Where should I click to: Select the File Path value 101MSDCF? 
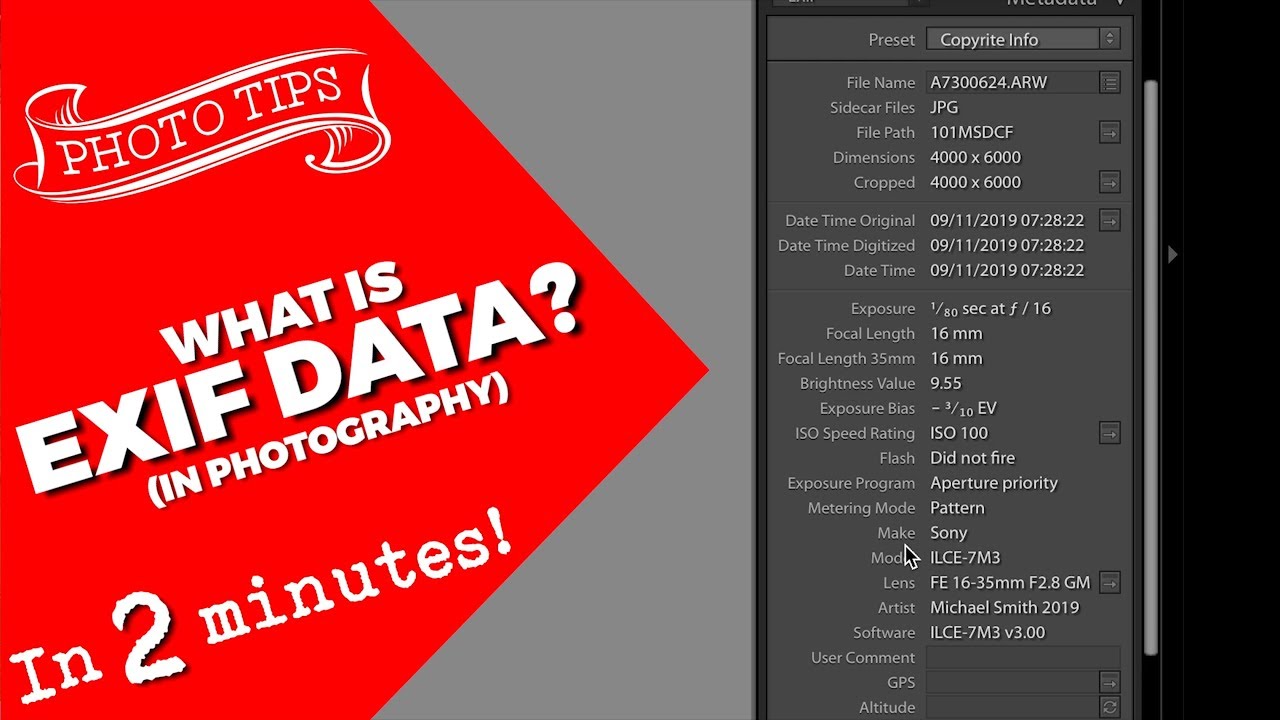972,132
